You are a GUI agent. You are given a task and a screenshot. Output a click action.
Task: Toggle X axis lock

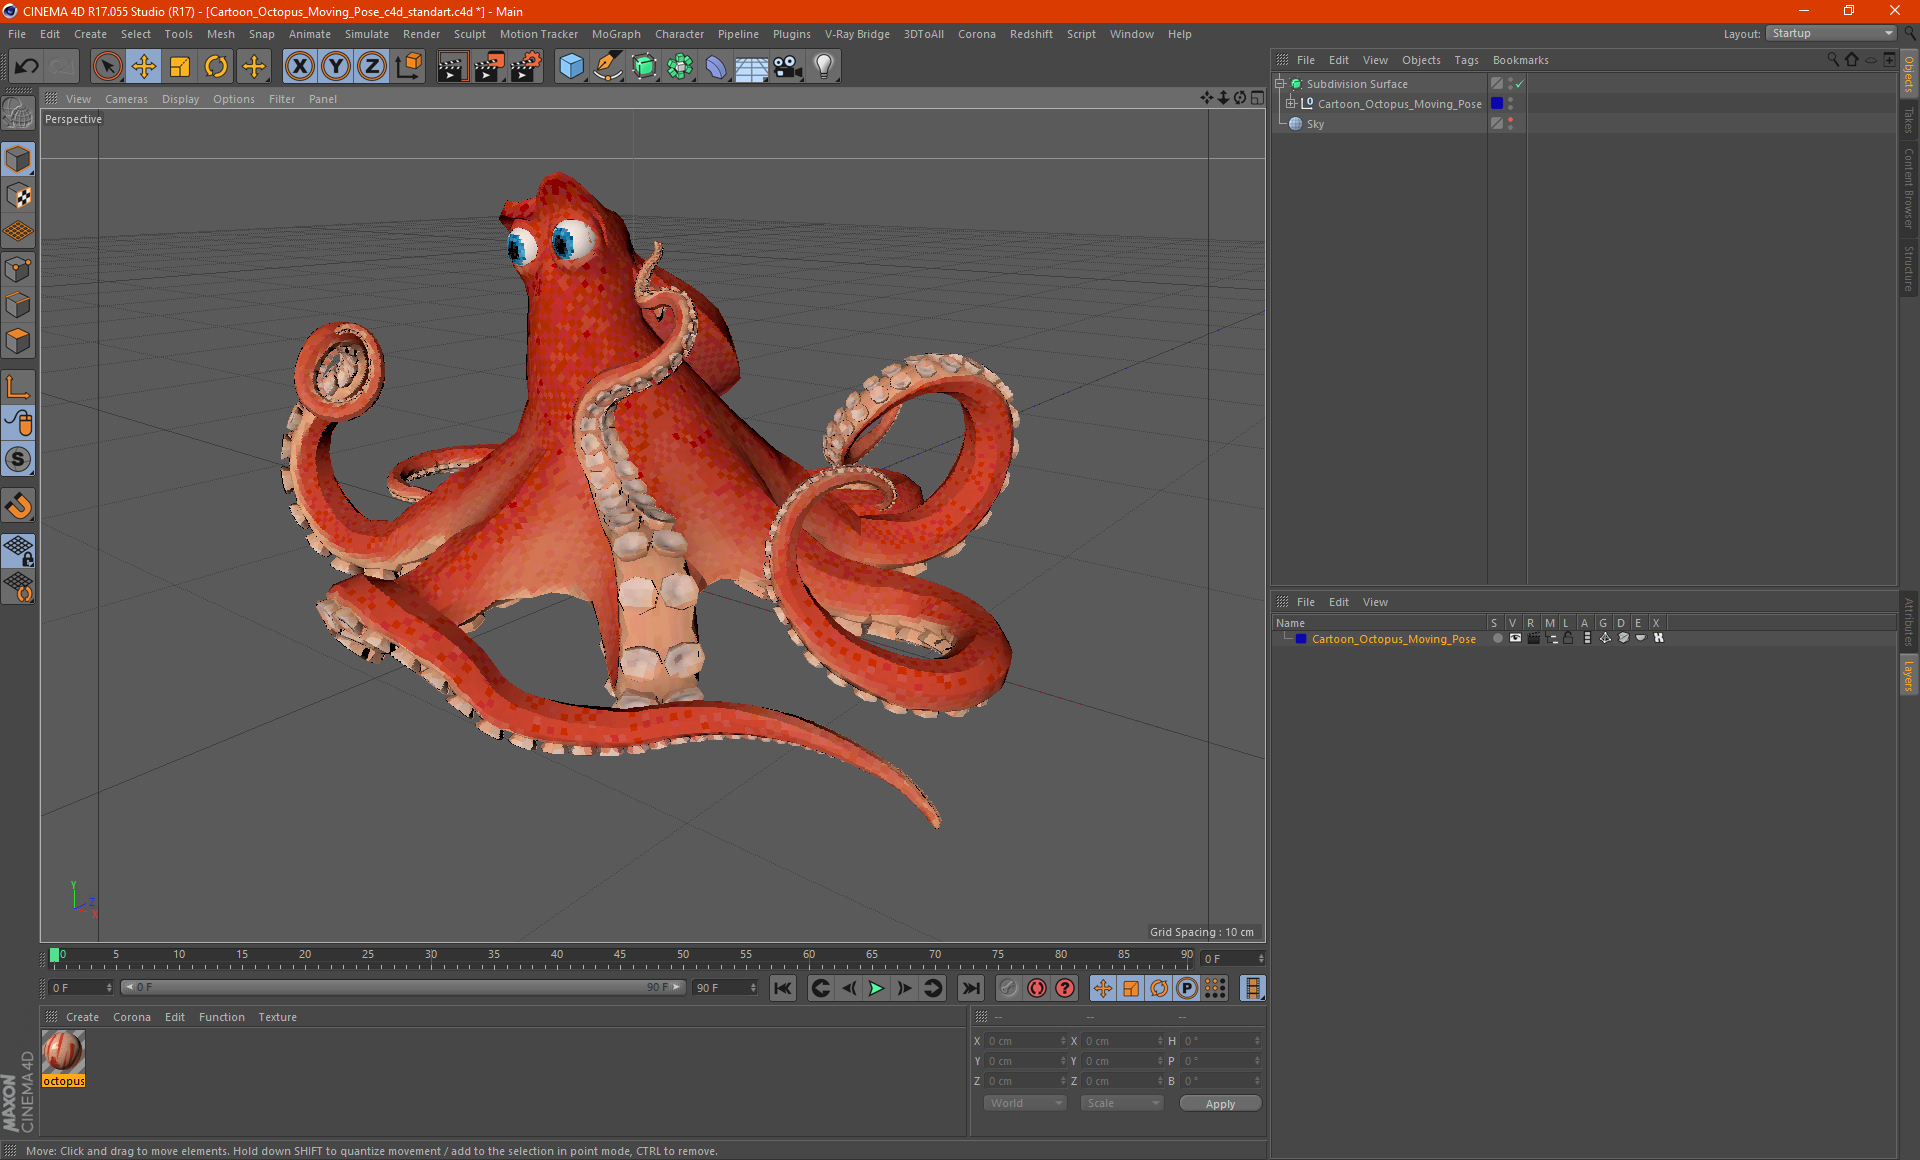300,67
